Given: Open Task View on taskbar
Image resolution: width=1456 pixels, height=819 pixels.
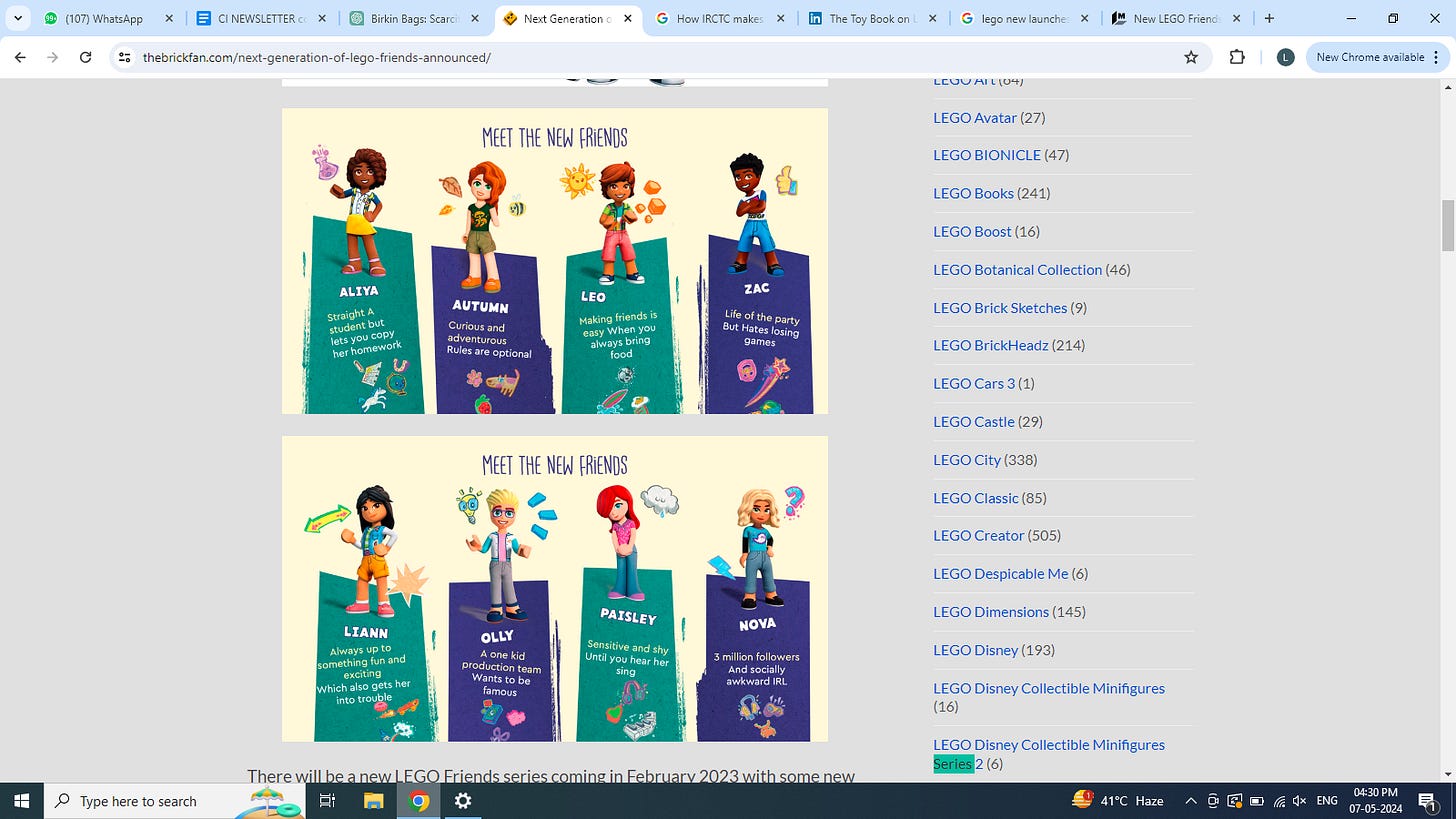Looking at the screenshot, I should 327,800.
